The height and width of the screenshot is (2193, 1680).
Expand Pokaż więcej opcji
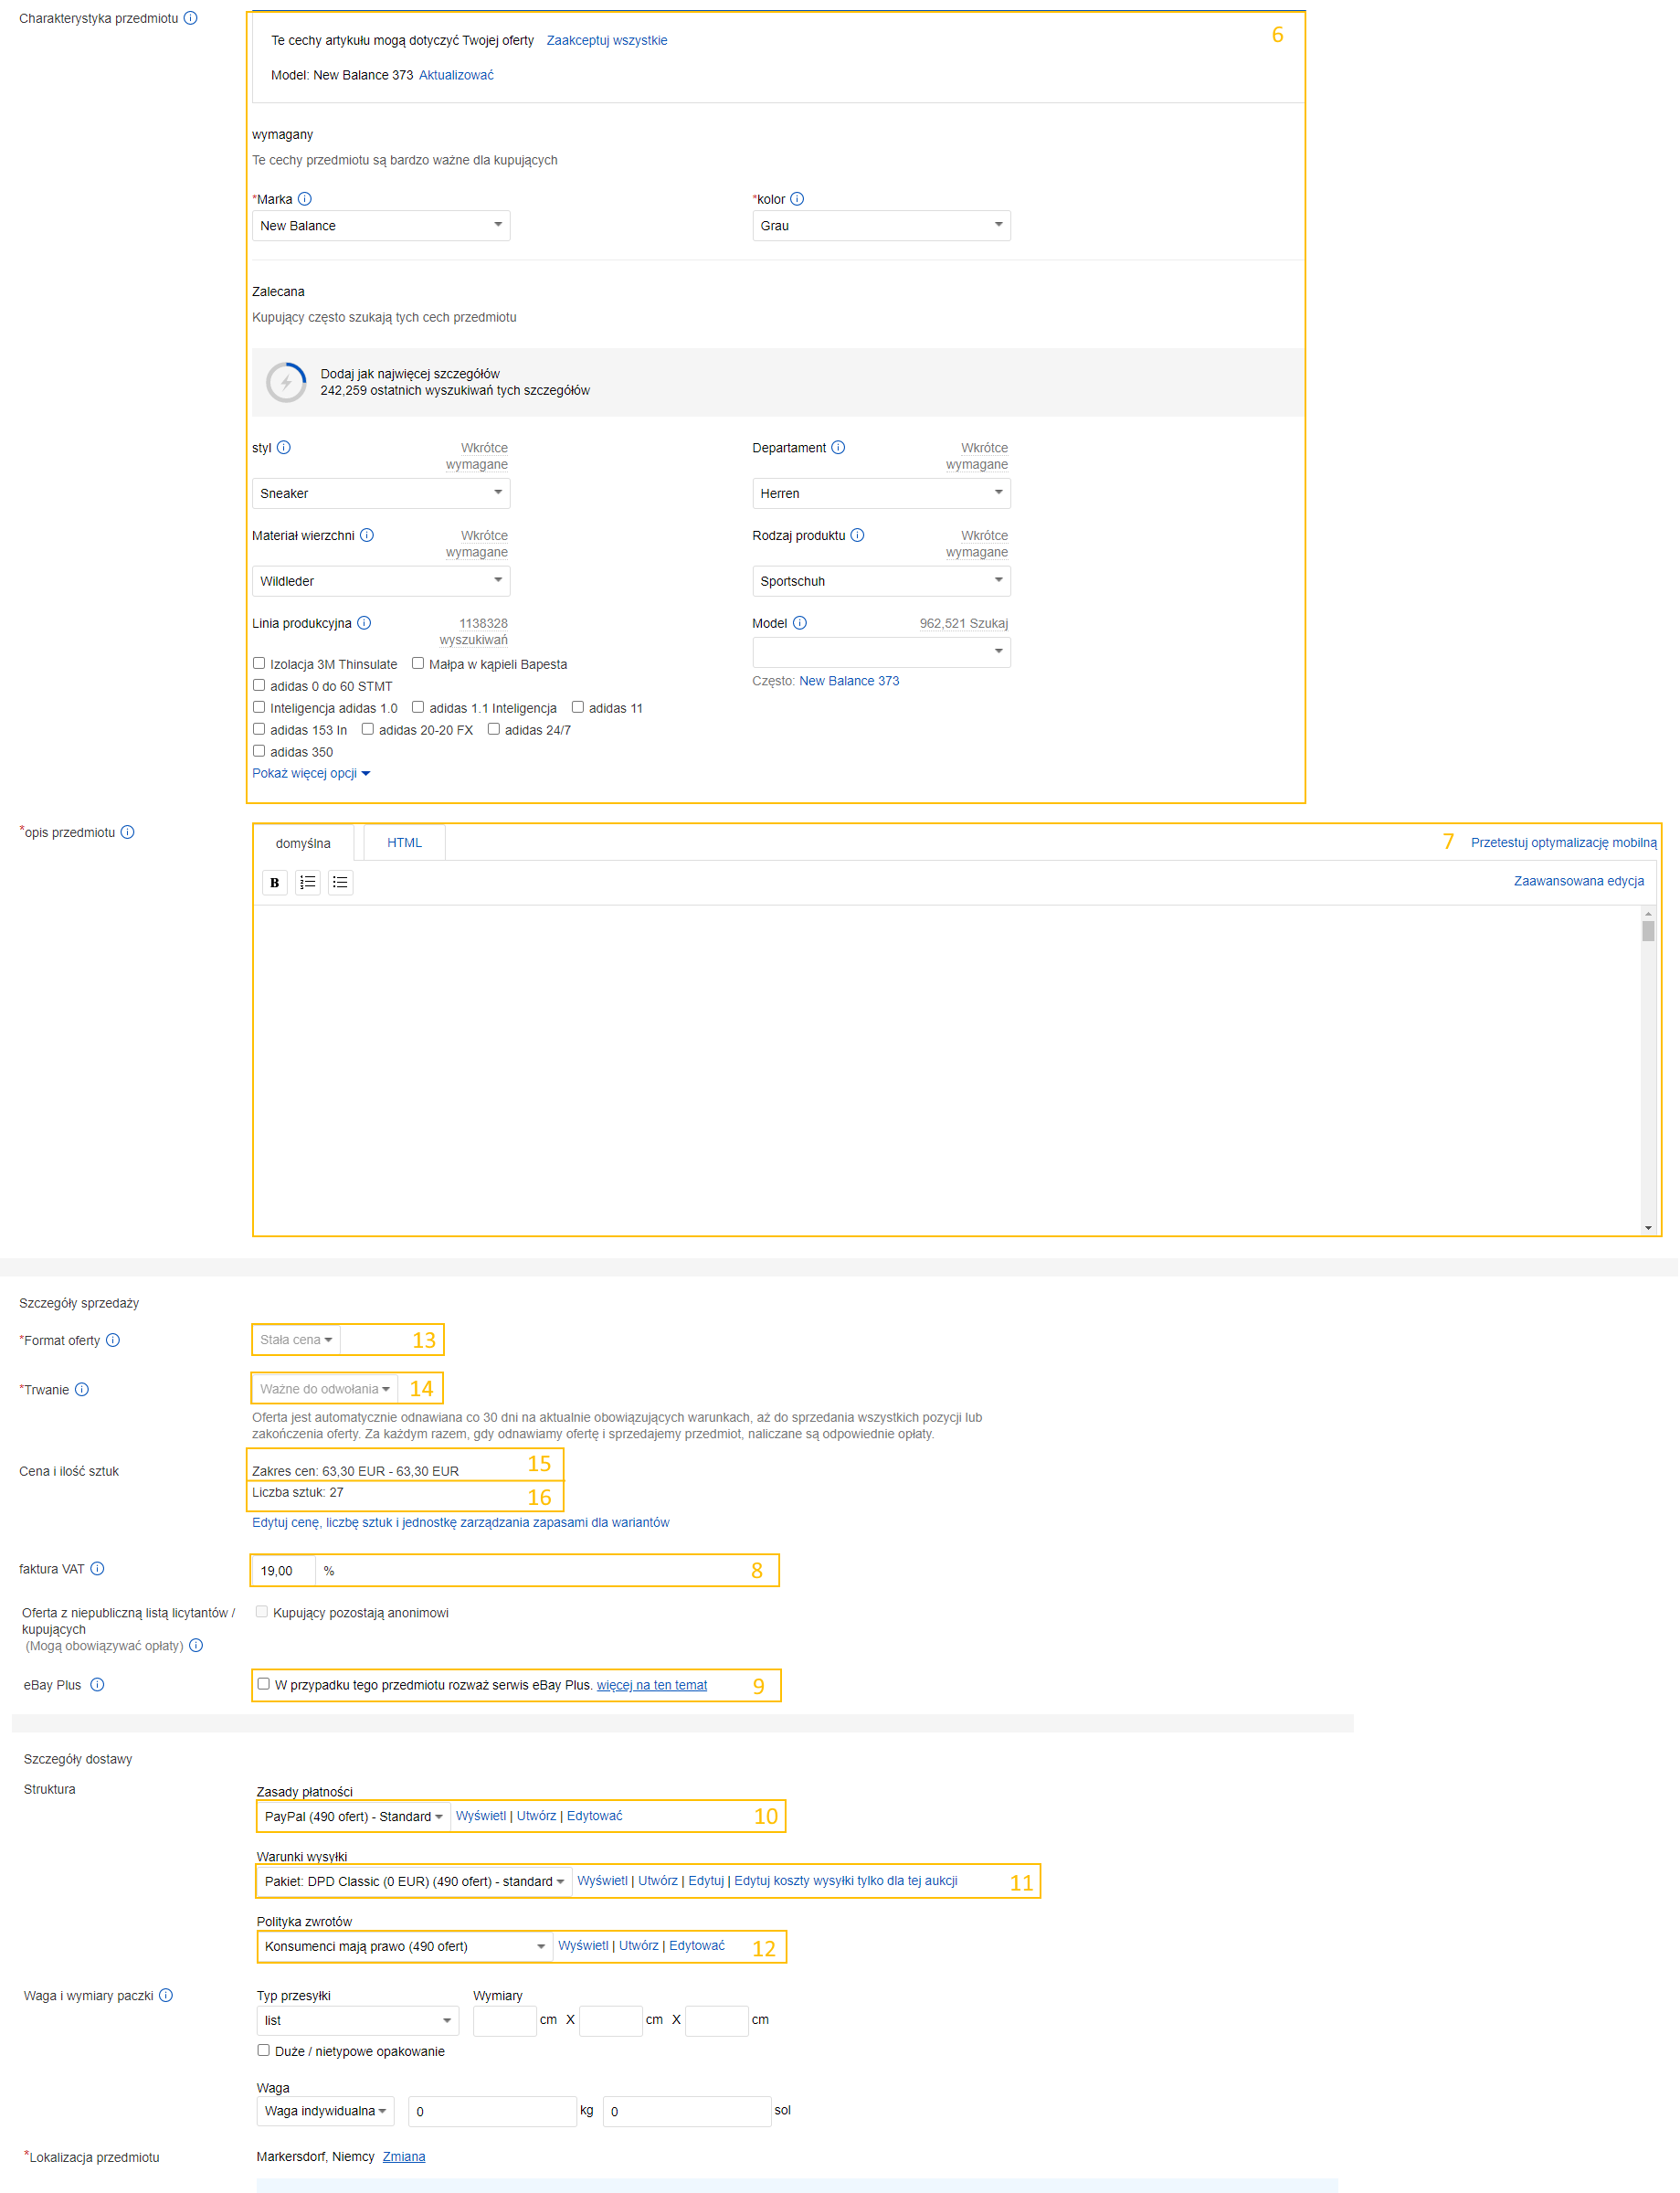tap(310, 774)
